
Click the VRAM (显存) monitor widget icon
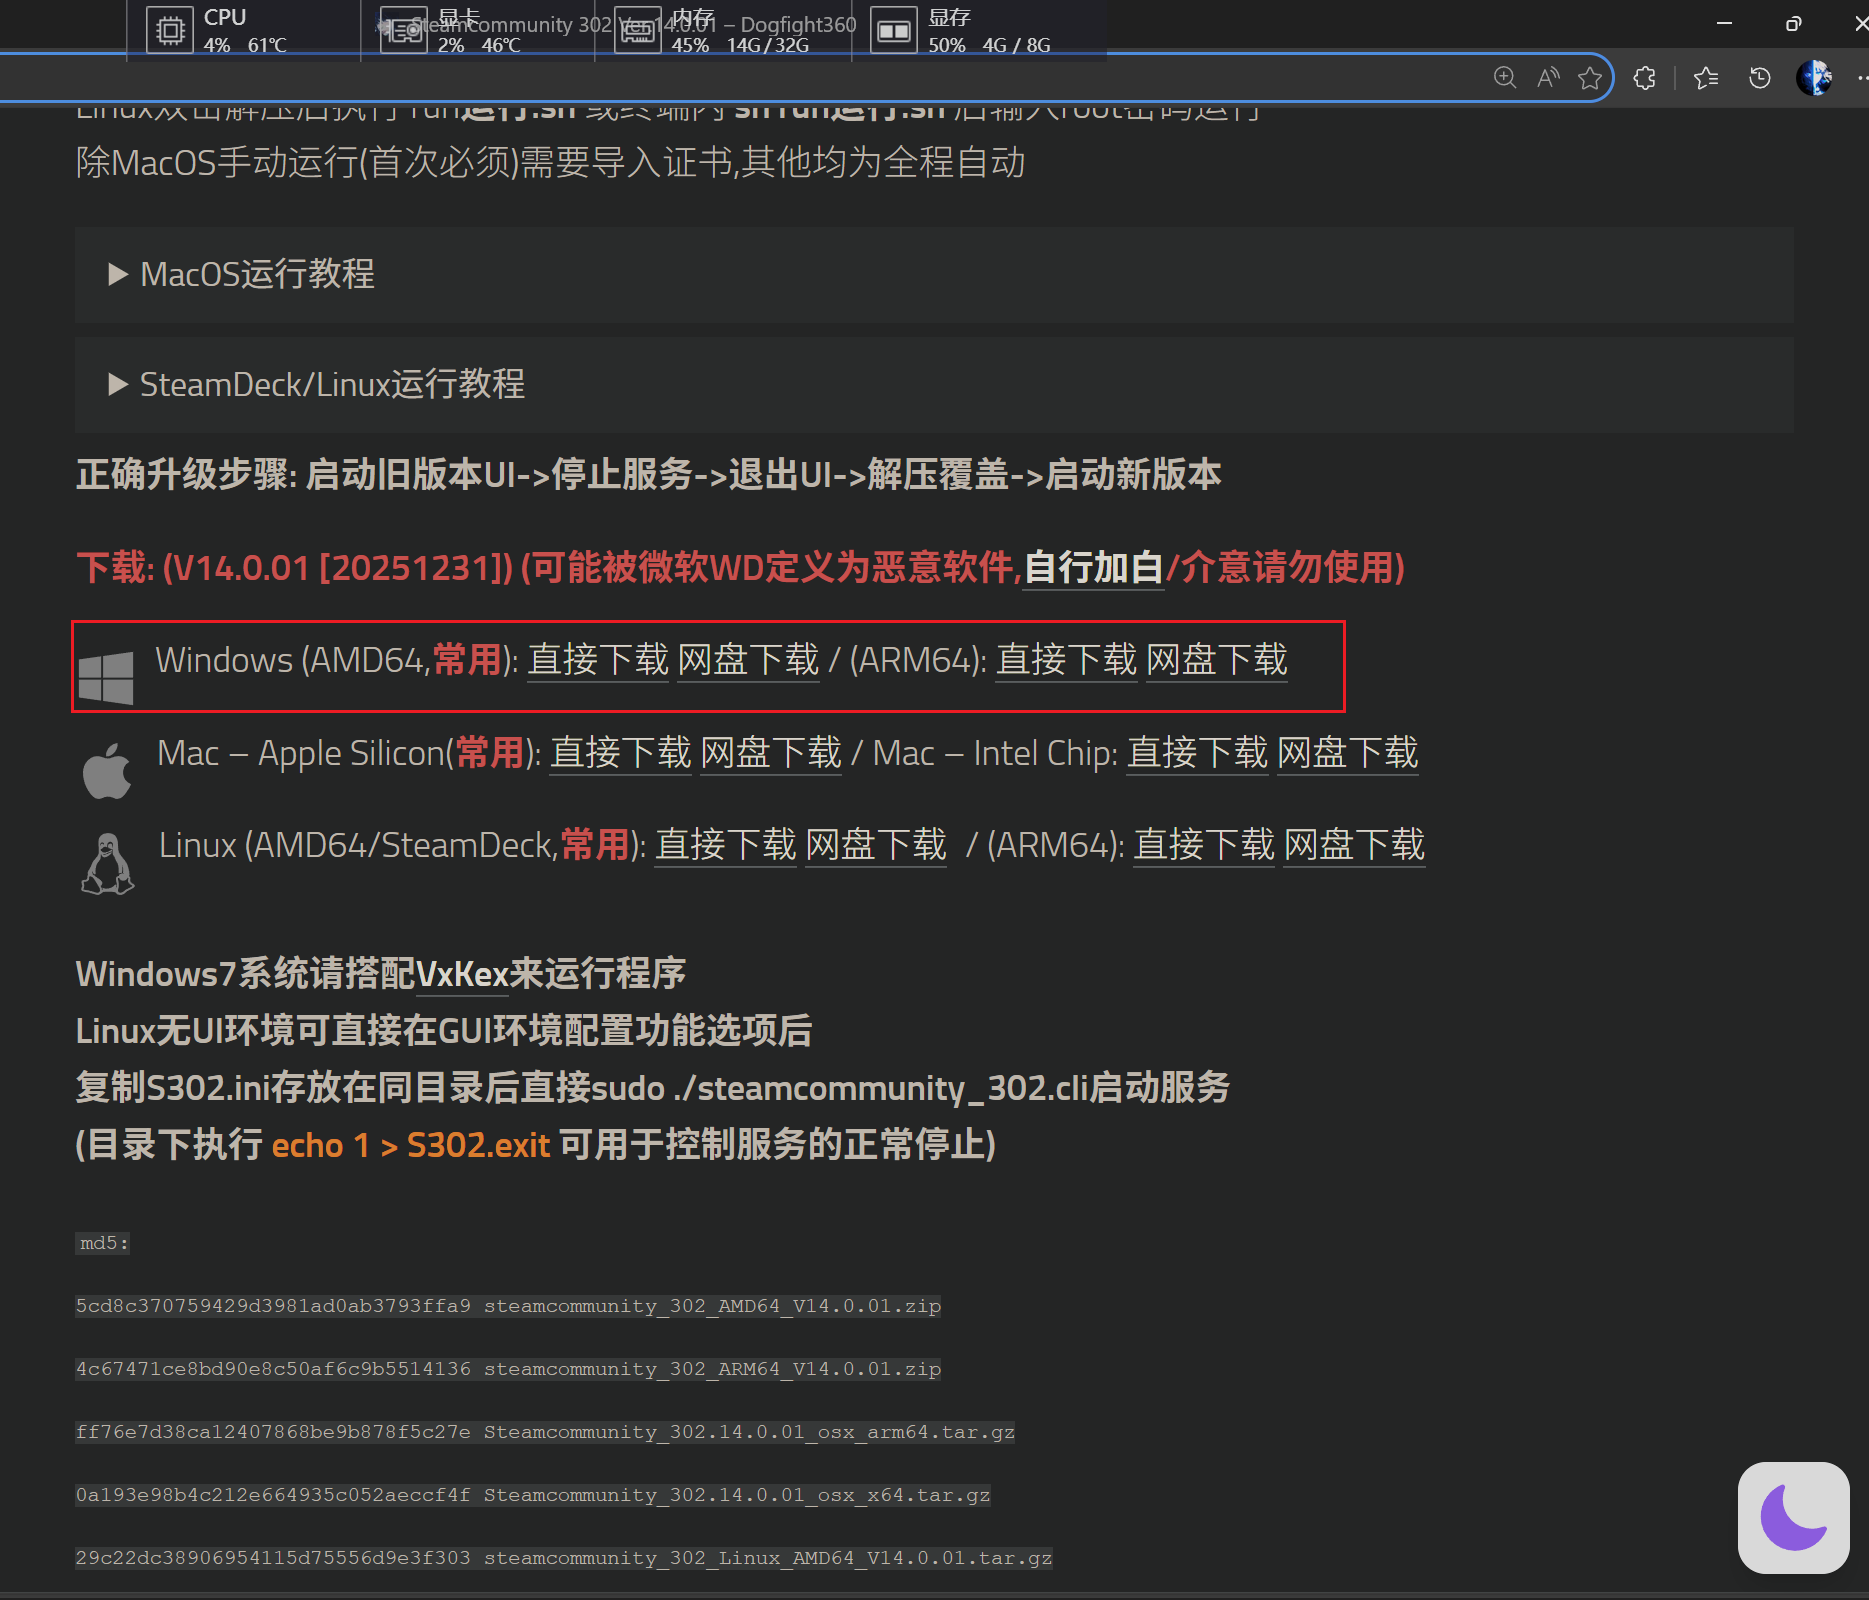point(893,30)
